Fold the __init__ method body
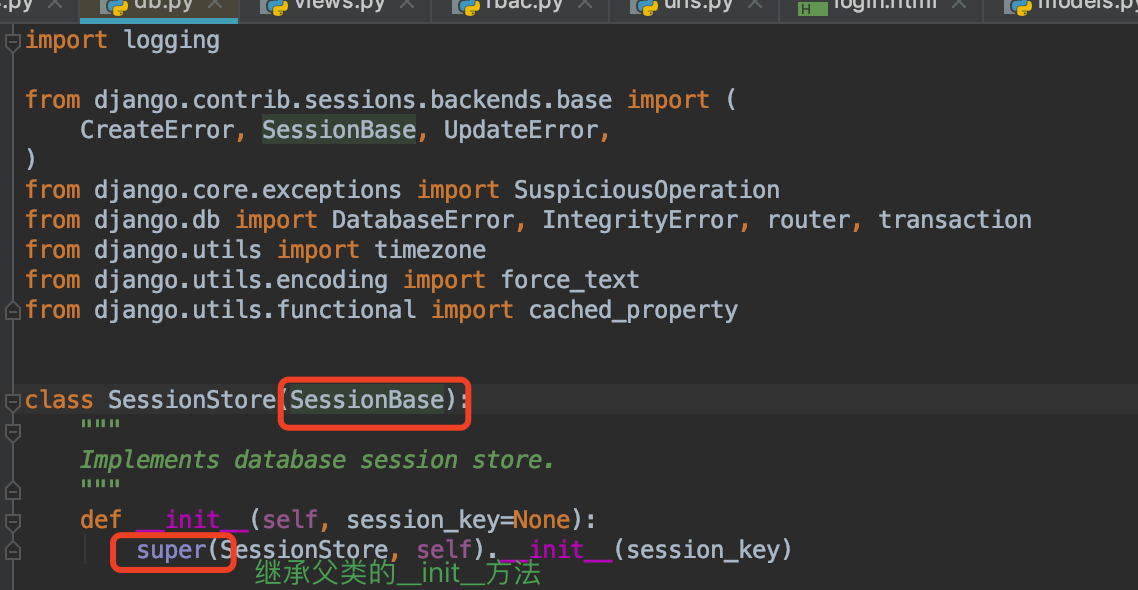Image resolution: width=1138 pixels, height=590 pixels. click(12, 522)
